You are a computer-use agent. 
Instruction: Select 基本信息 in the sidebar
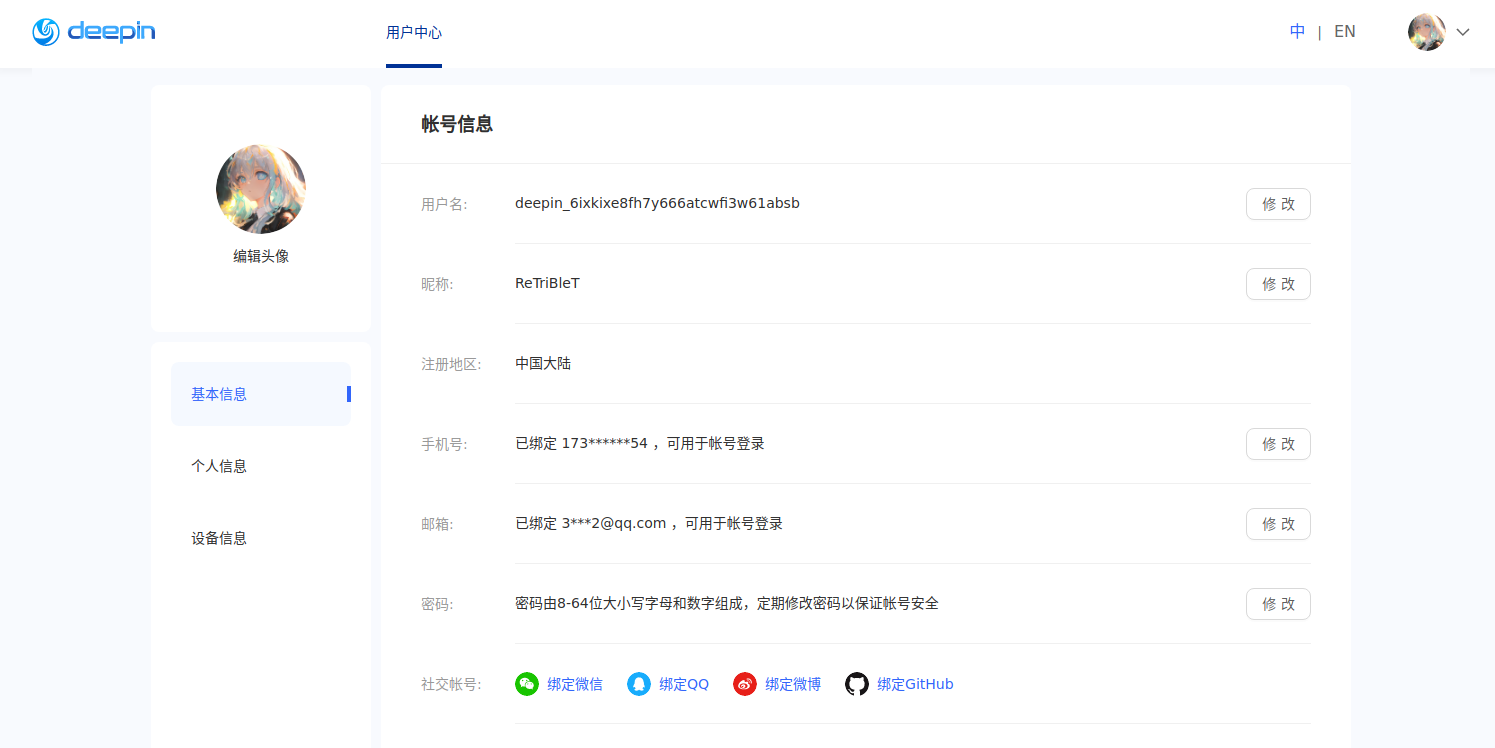219,394
